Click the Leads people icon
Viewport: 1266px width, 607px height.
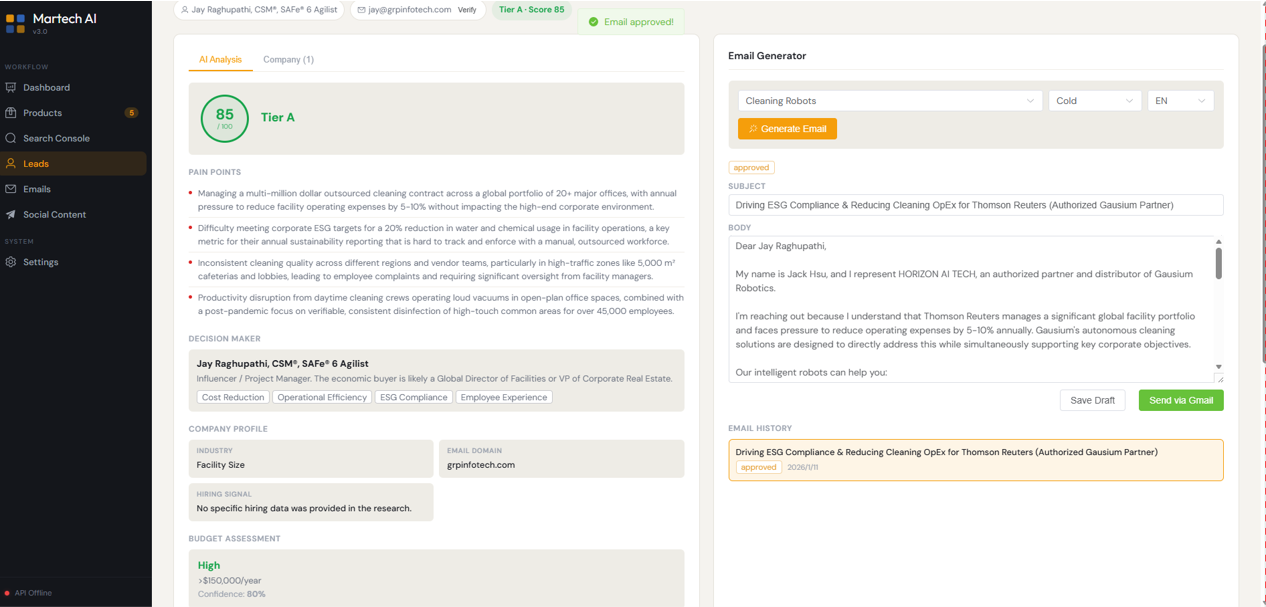coord(11,164)
